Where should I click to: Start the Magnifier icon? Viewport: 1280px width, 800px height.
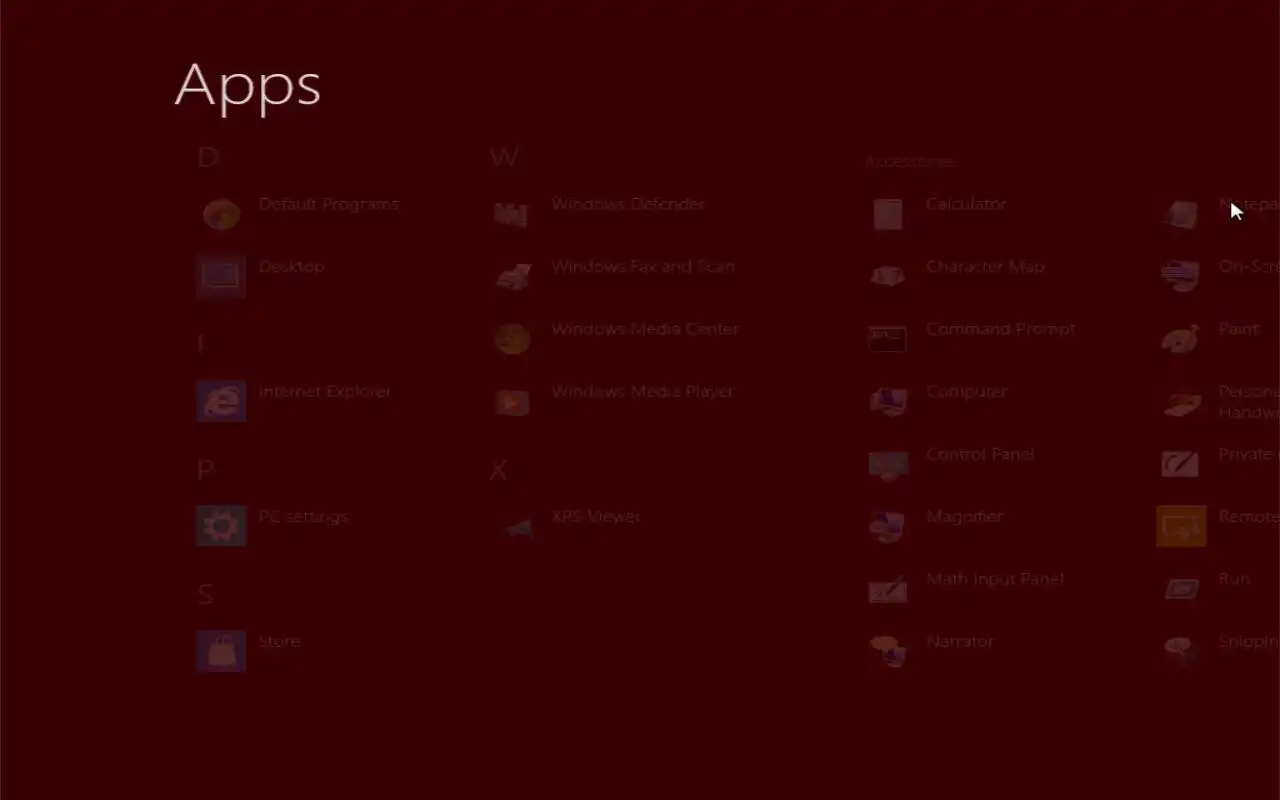point(887,527)
